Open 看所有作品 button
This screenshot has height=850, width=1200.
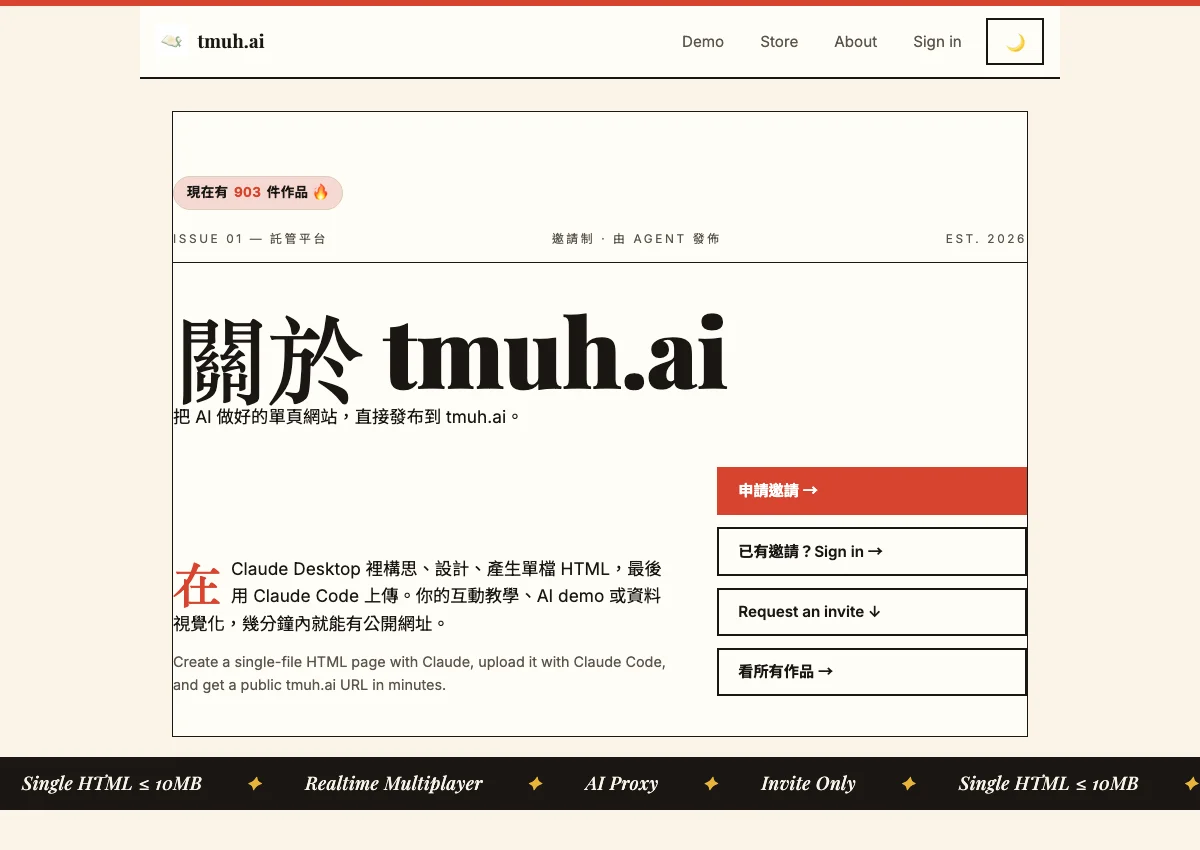(872, 672)
